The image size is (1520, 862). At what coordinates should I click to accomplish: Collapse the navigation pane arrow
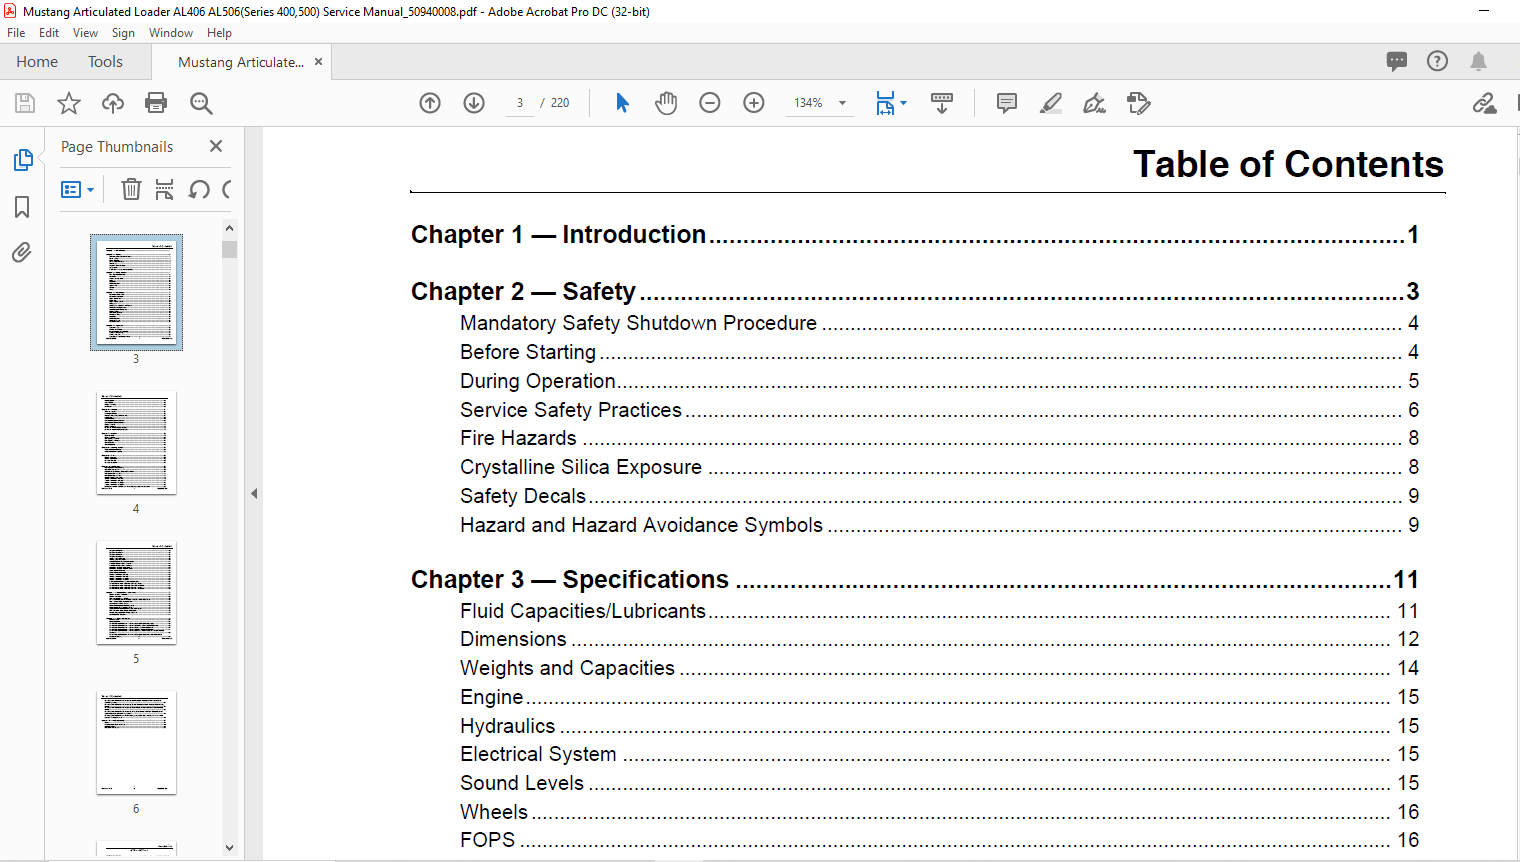click(254, 493)
